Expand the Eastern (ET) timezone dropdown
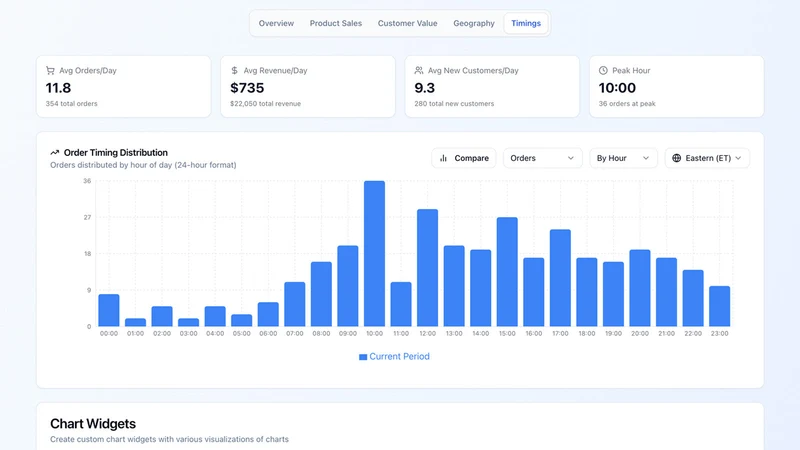 click(707, 158)
